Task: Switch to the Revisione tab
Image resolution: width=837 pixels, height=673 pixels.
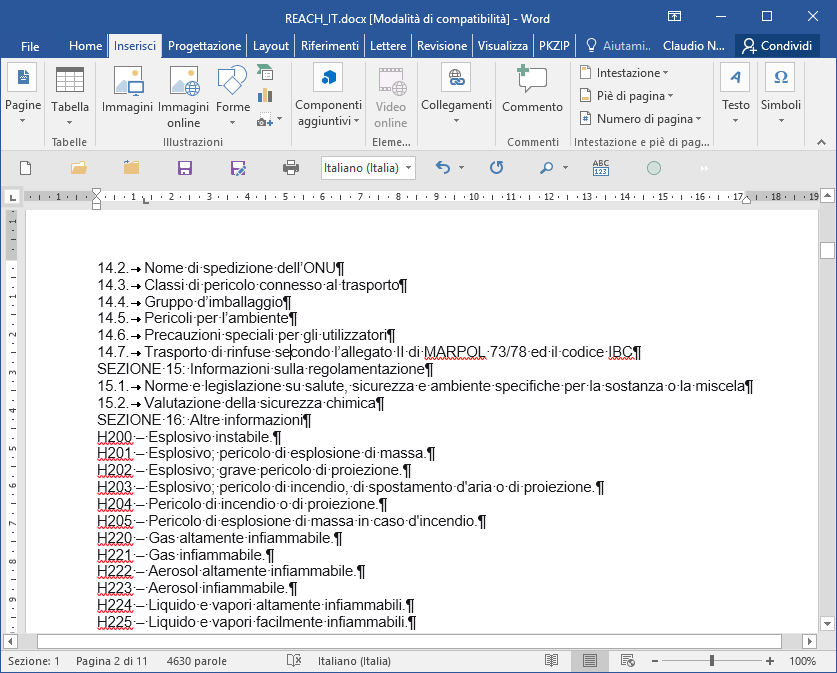Action: (442, 46)
